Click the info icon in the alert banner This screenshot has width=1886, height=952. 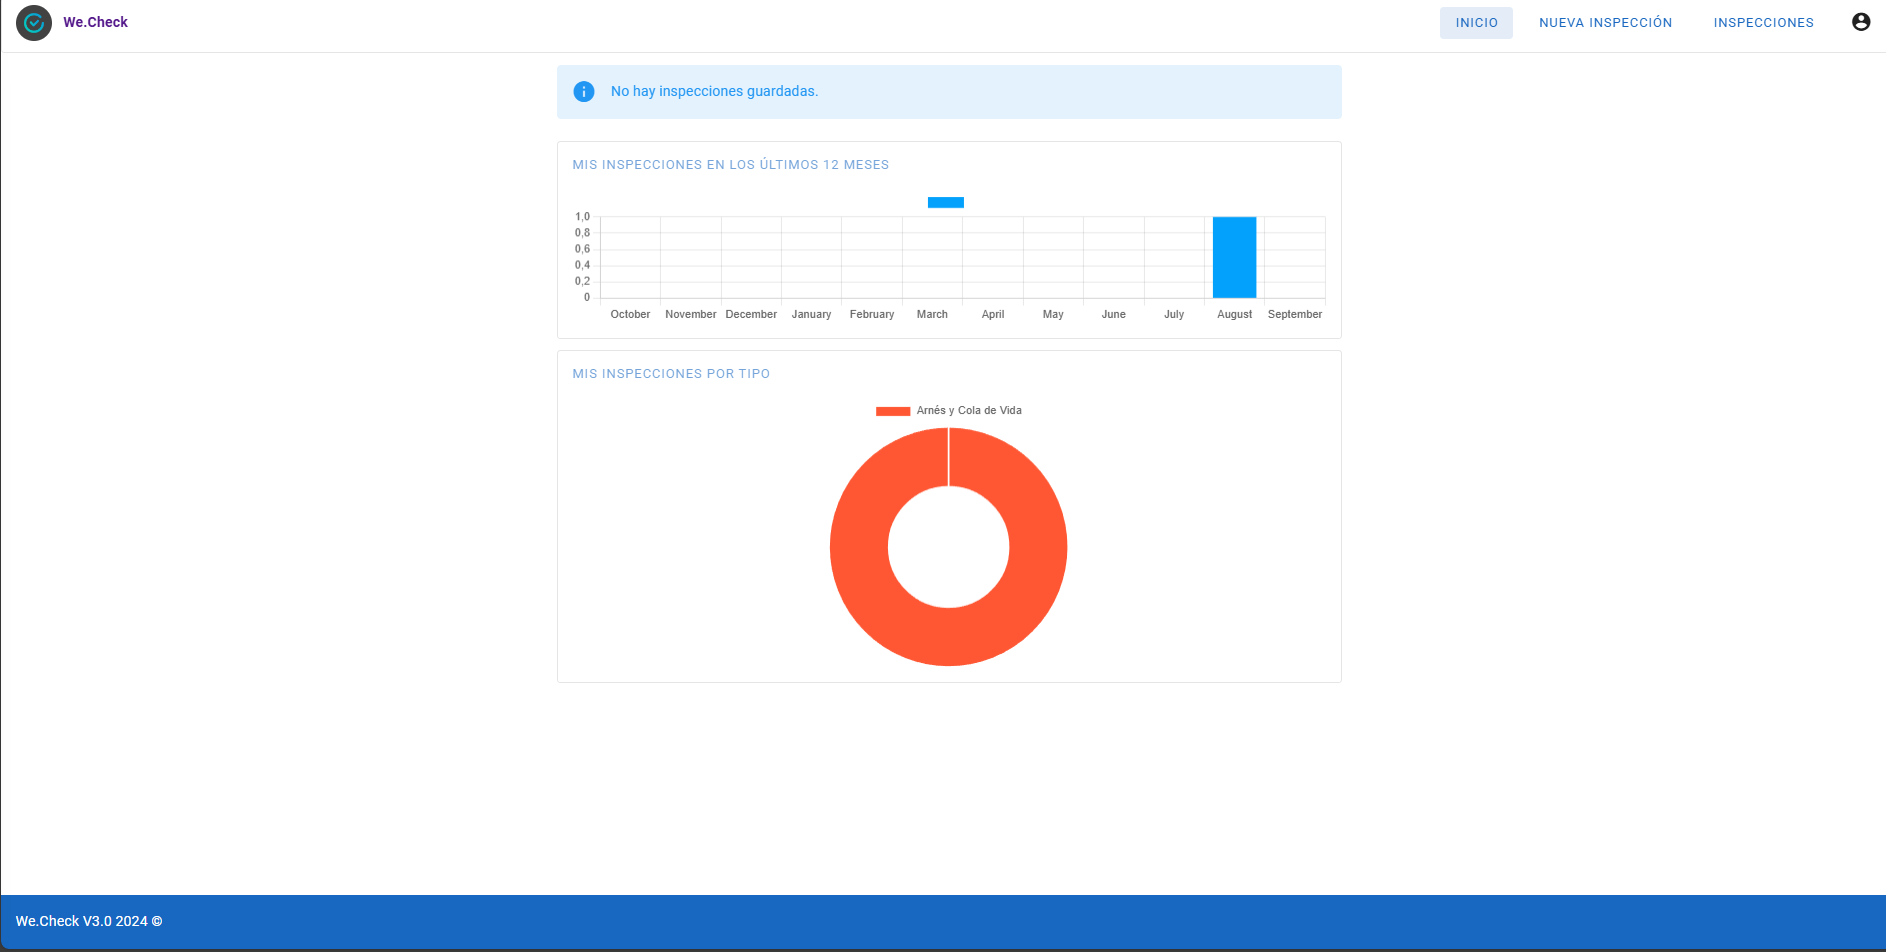coord(584,92)
